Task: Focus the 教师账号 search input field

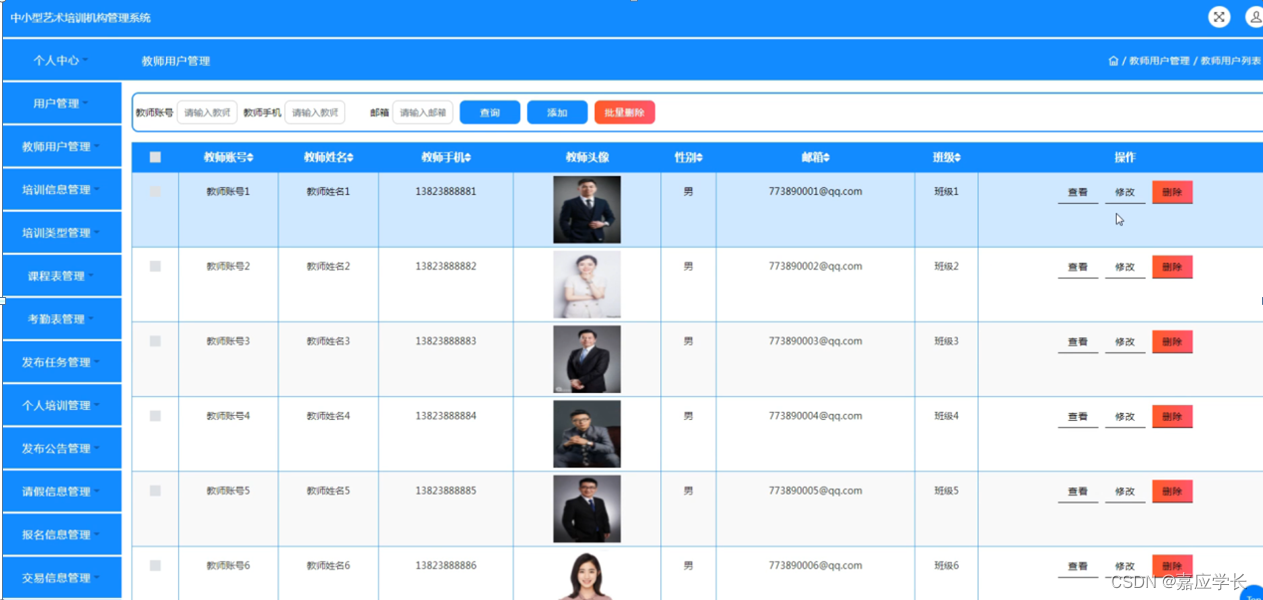Action: pyautogui.click(x=207, y=112)
